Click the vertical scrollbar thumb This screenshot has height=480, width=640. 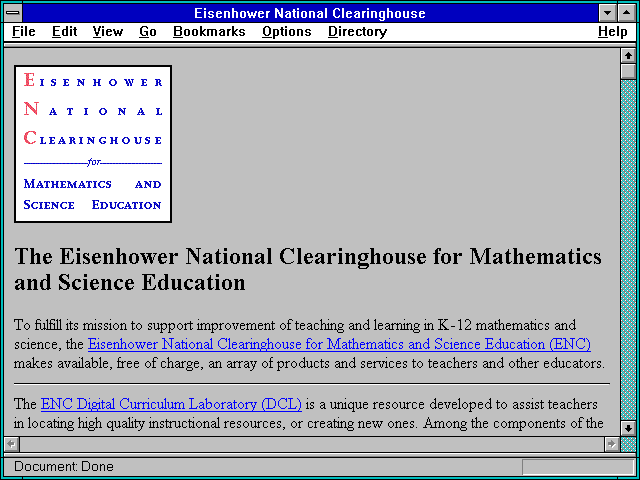[x=628, y=71]
